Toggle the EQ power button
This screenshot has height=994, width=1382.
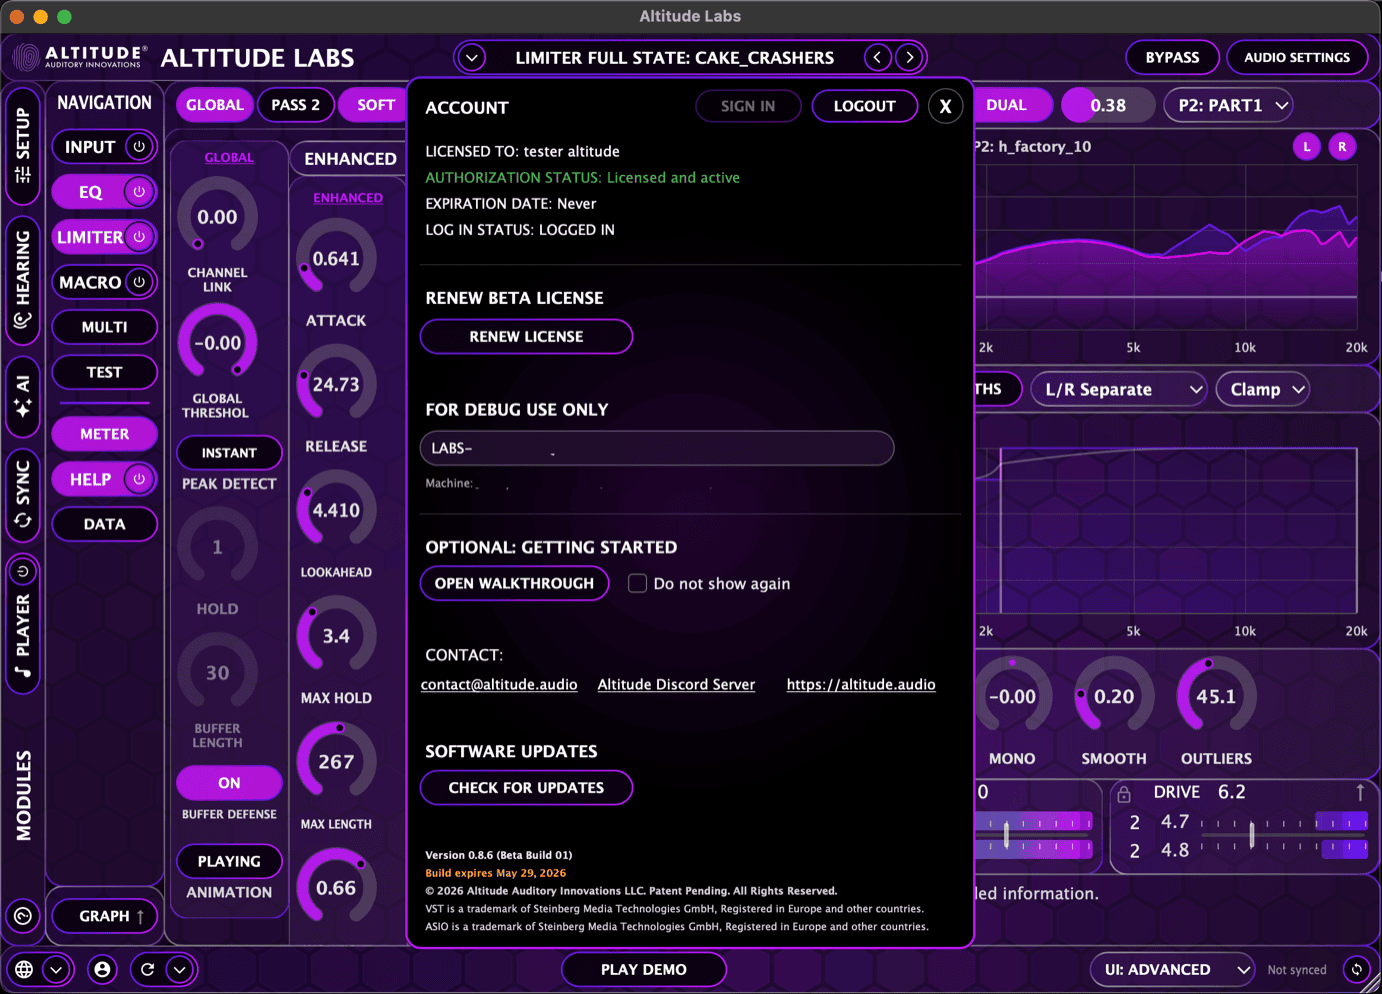(139, 191)
